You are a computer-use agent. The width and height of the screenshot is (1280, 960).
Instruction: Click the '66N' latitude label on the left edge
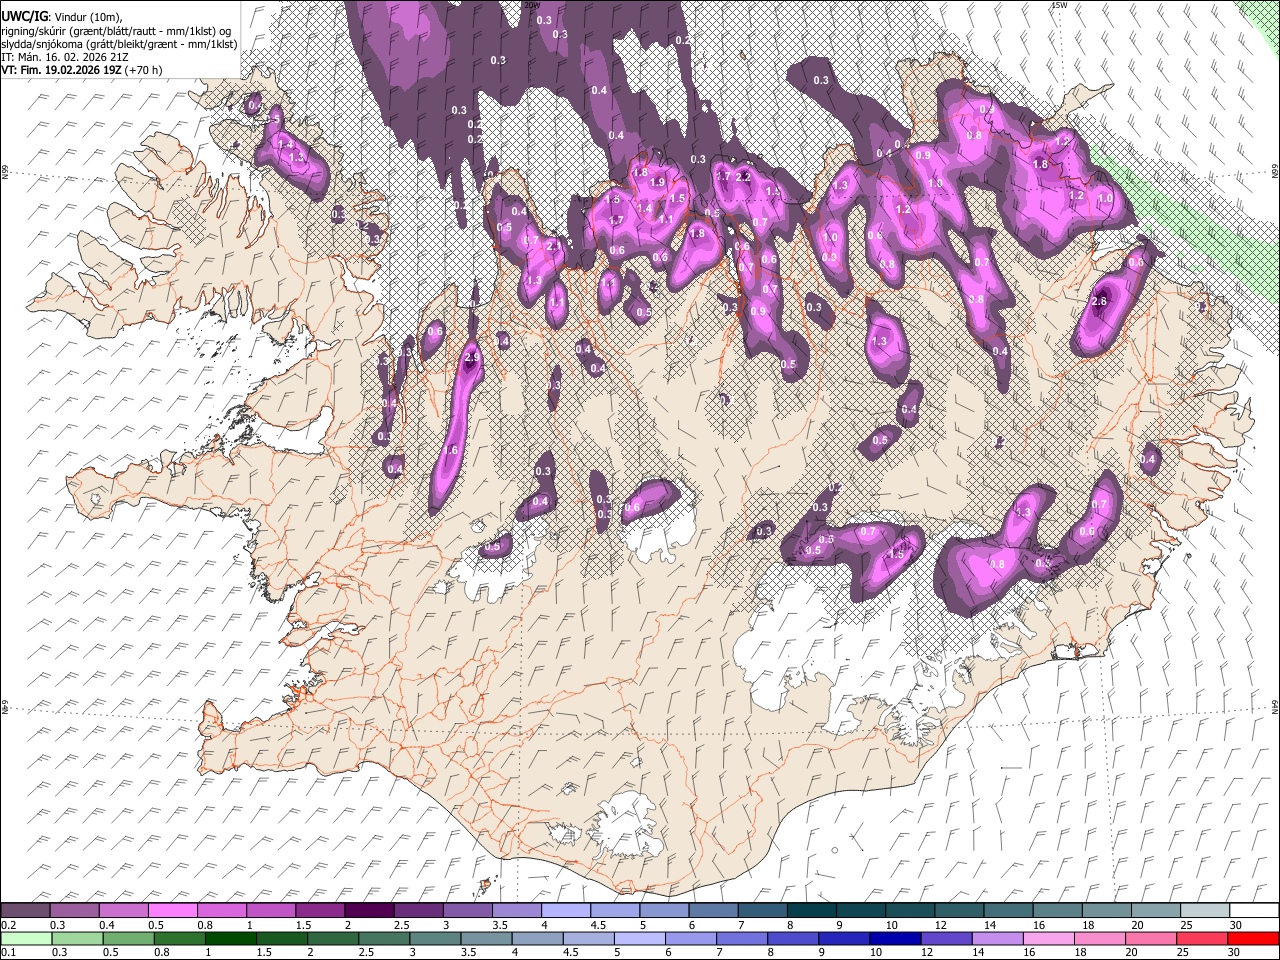(x=5, y=172)
